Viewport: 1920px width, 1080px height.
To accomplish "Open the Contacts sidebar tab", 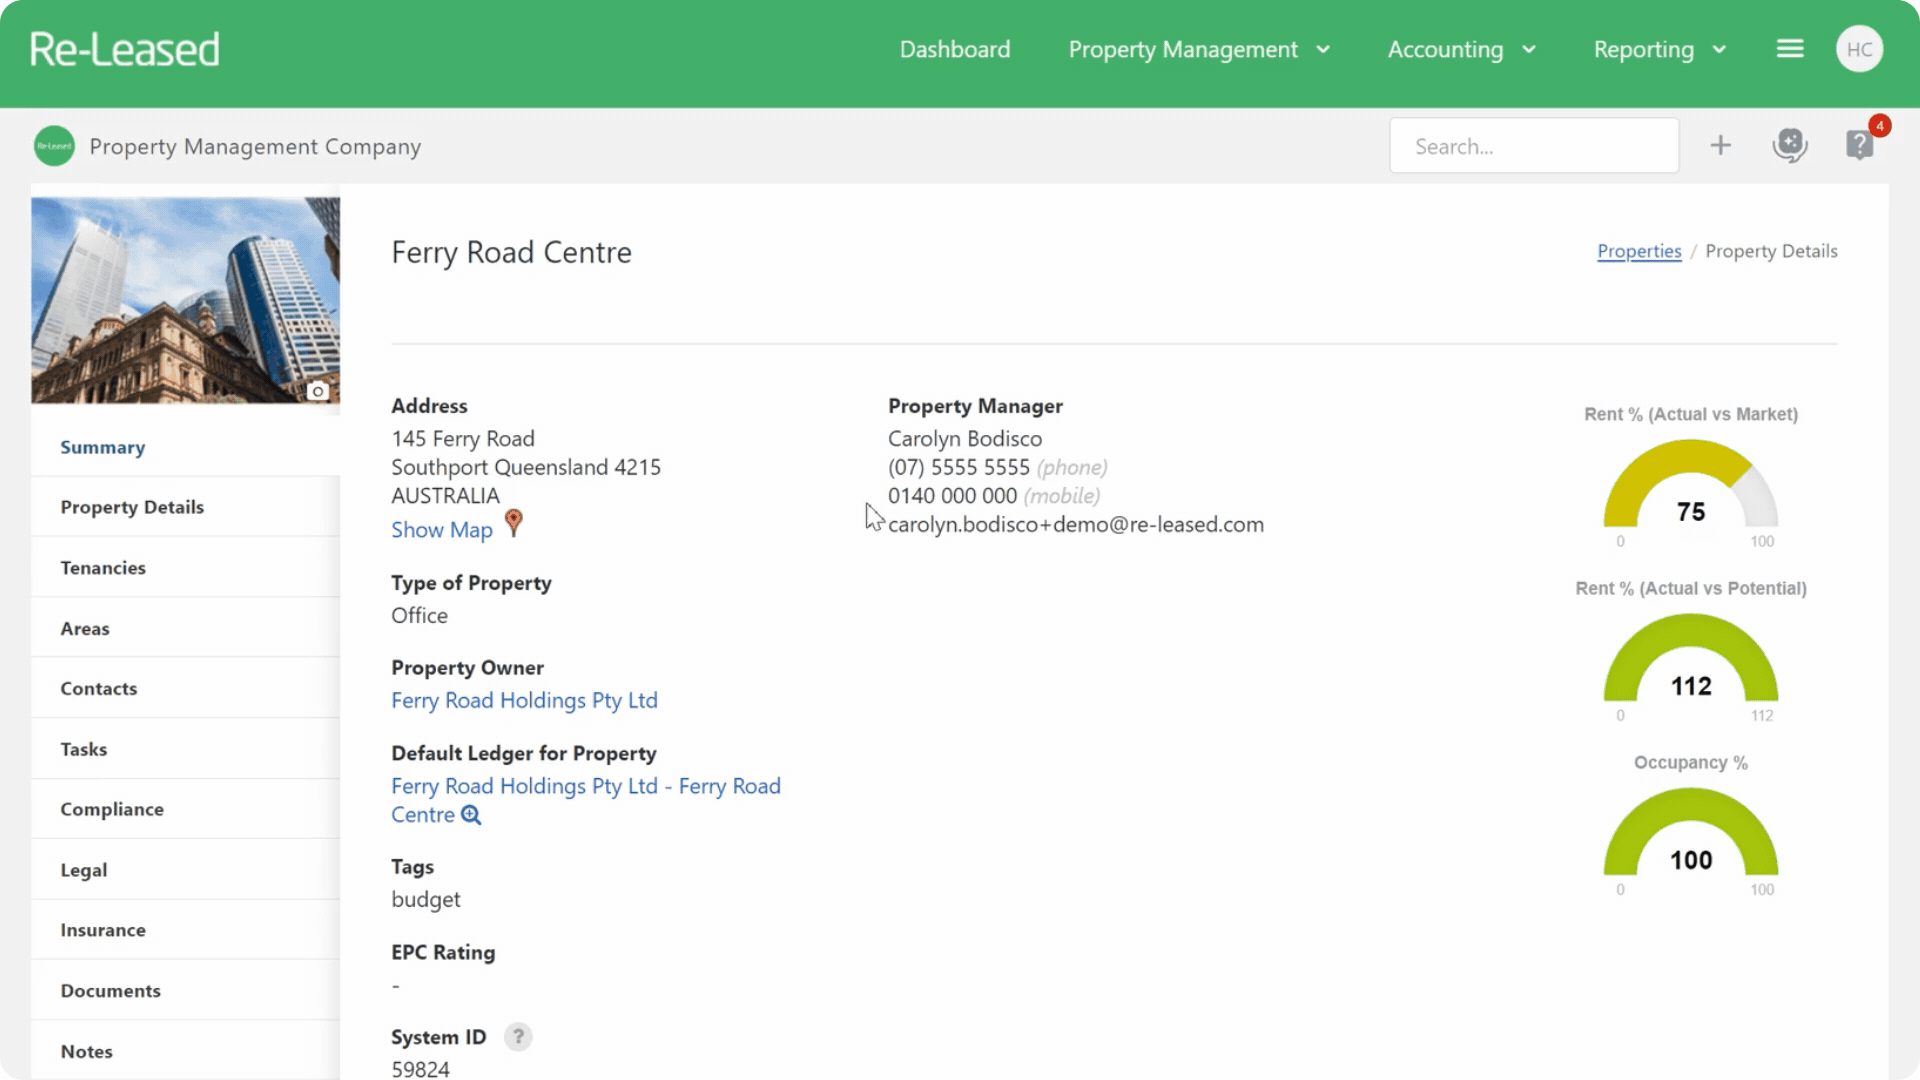I will tap(186, 689).
